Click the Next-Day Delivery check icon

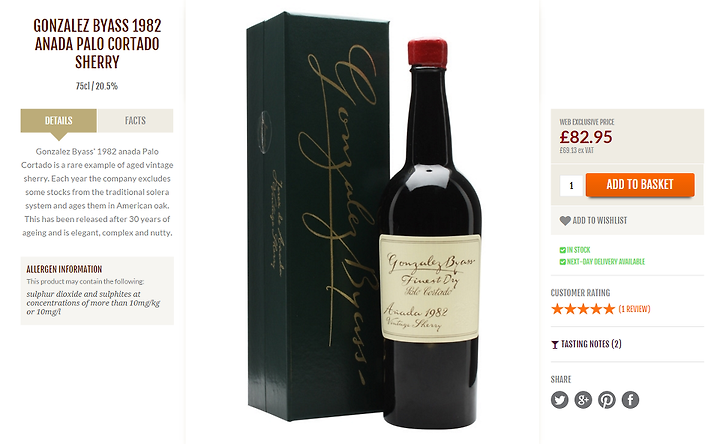[x=562, y=262]
